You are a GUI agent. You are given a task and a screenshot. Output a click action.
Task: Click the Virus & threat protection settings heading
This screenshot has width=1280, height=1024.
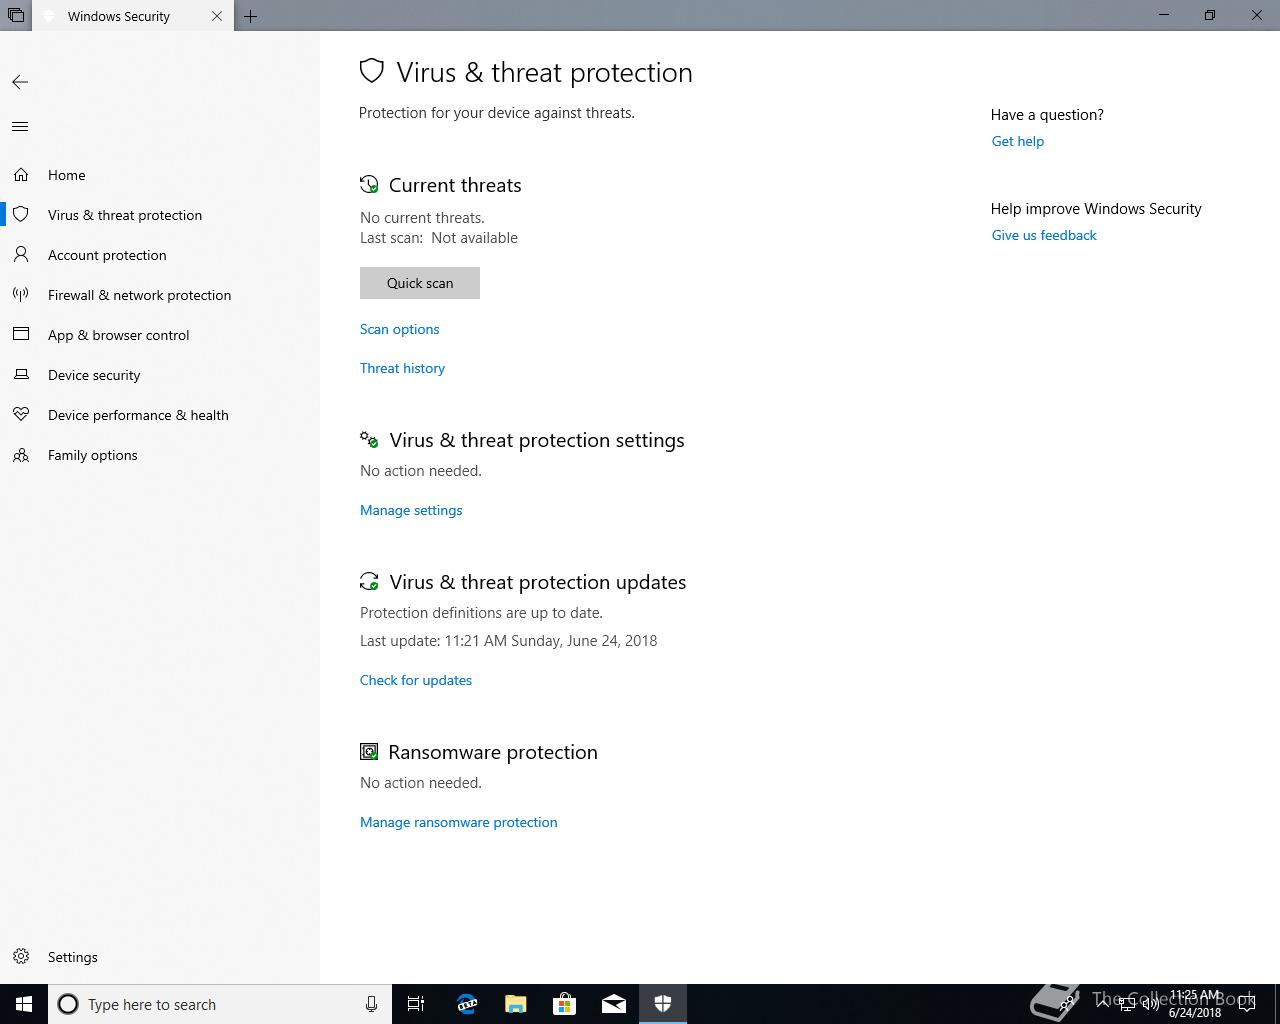click(537, 440)
